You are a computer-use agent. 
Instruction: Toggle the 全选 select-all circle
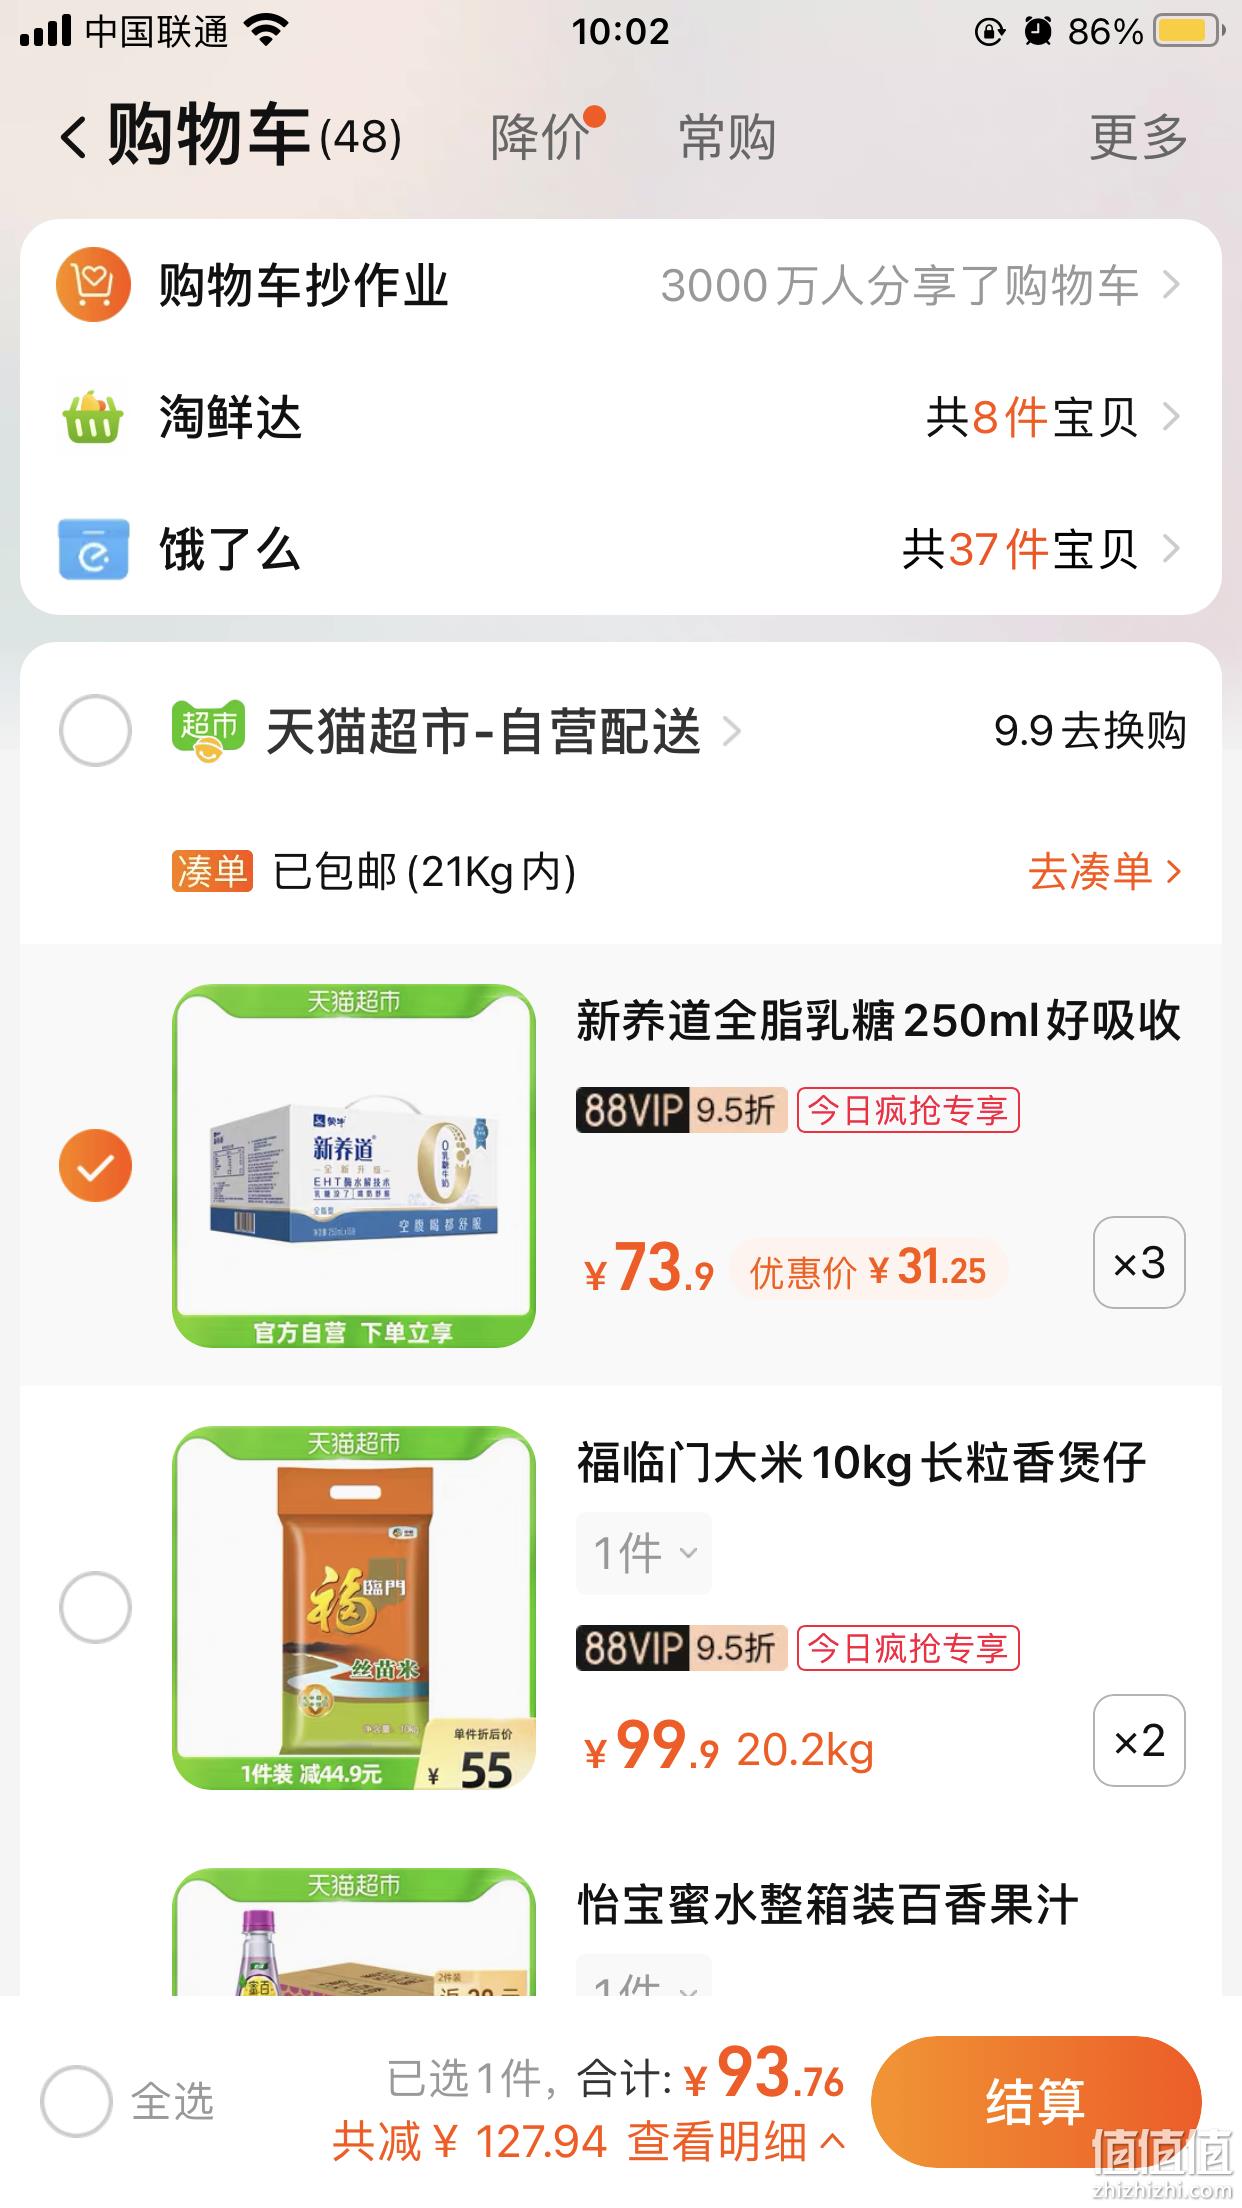point(76,2101)
